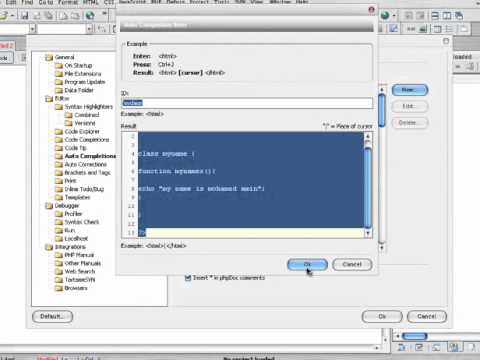Select Syntax Check tree item

pyautogui.click(x=82, y=222)
